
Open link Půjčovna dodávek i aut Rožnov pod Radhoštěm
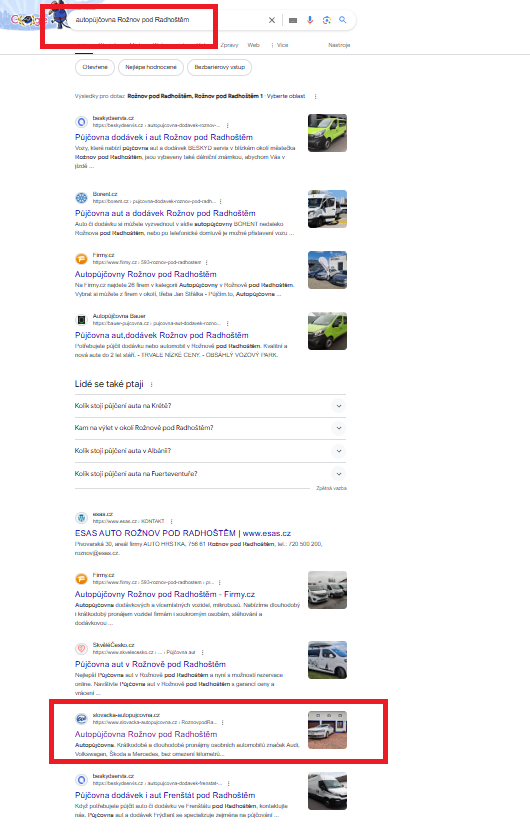164,137
